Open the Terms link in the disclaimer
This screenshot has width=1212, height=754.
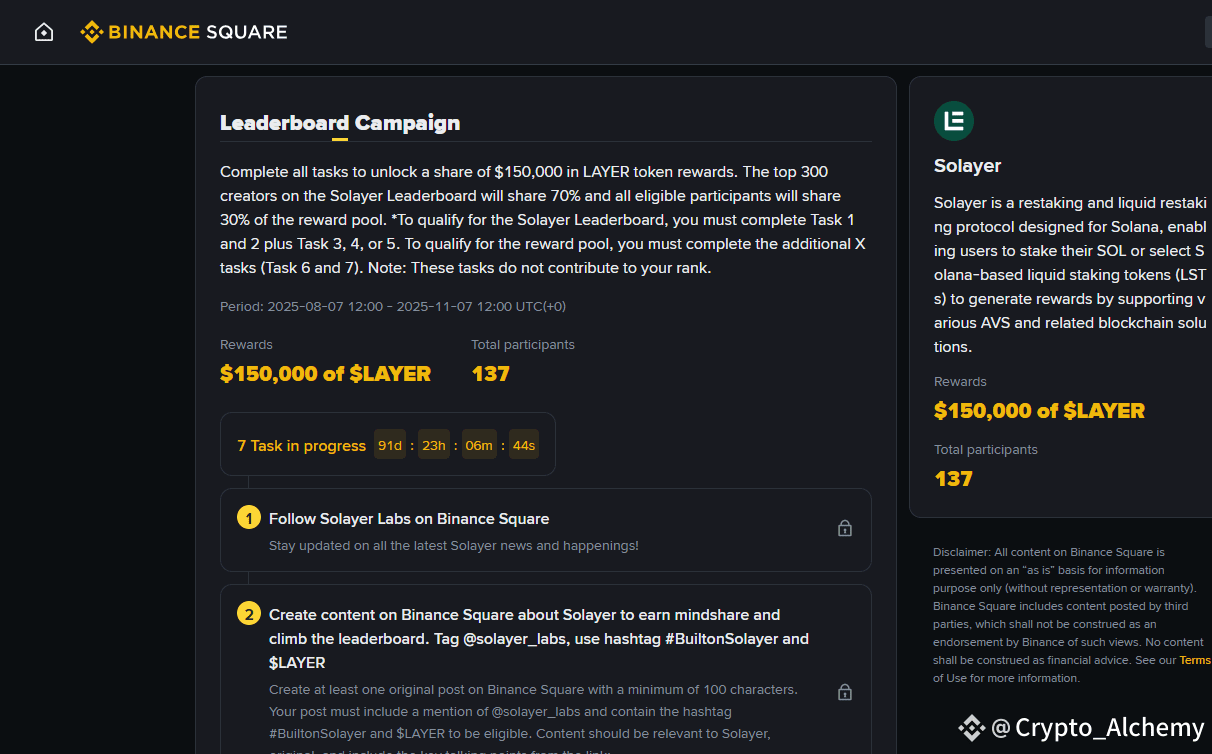click(1196, 660)
